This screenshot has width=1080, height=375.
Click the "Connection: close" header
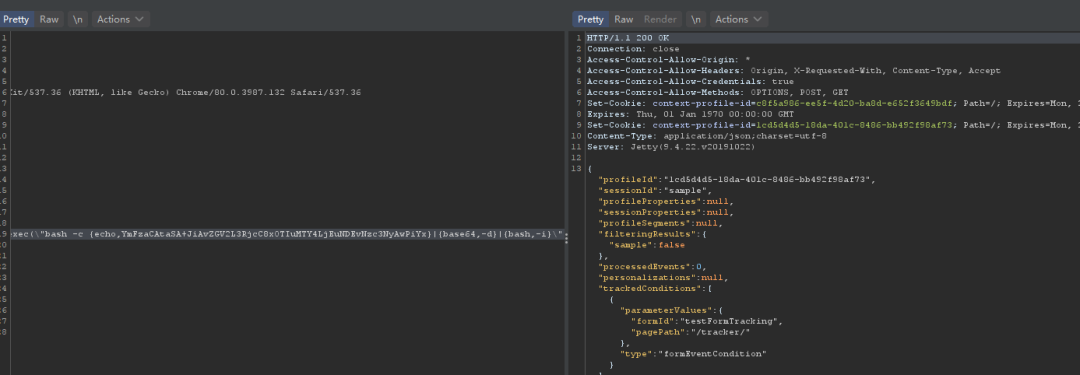(633, 49)
